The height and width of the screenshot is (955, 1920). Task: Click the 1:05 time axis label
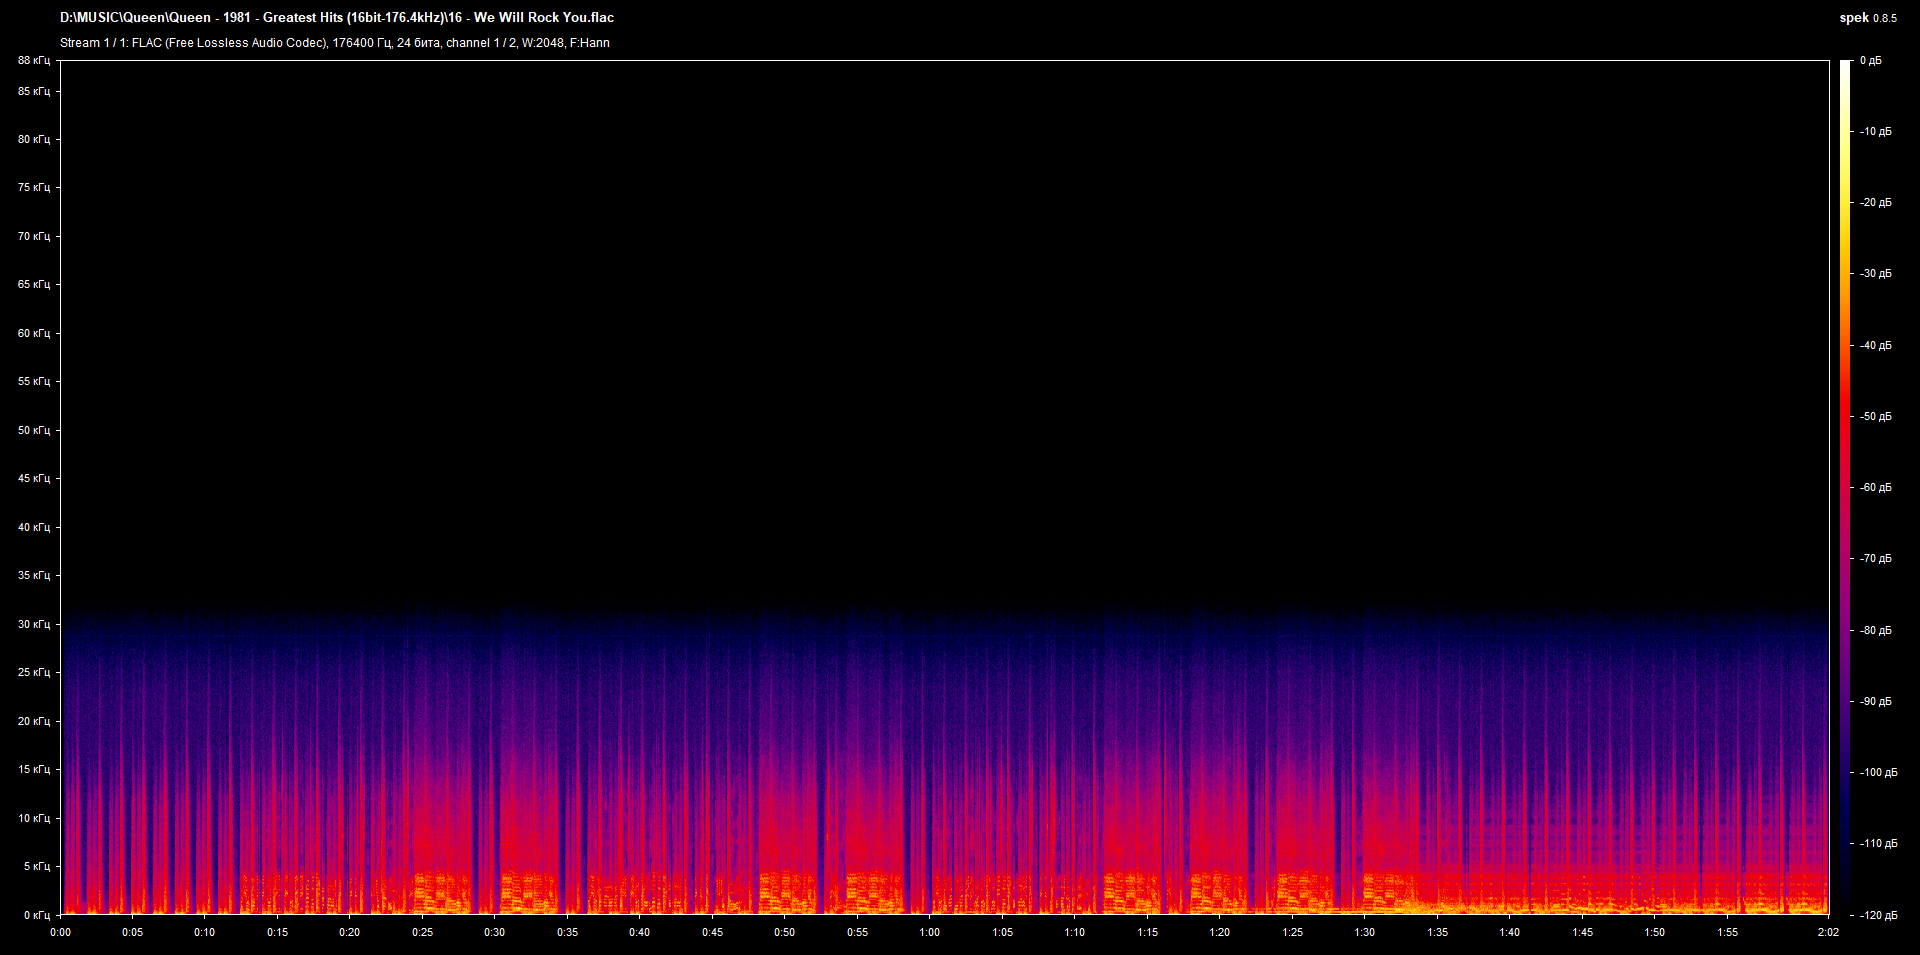[x=1003, y=932]
